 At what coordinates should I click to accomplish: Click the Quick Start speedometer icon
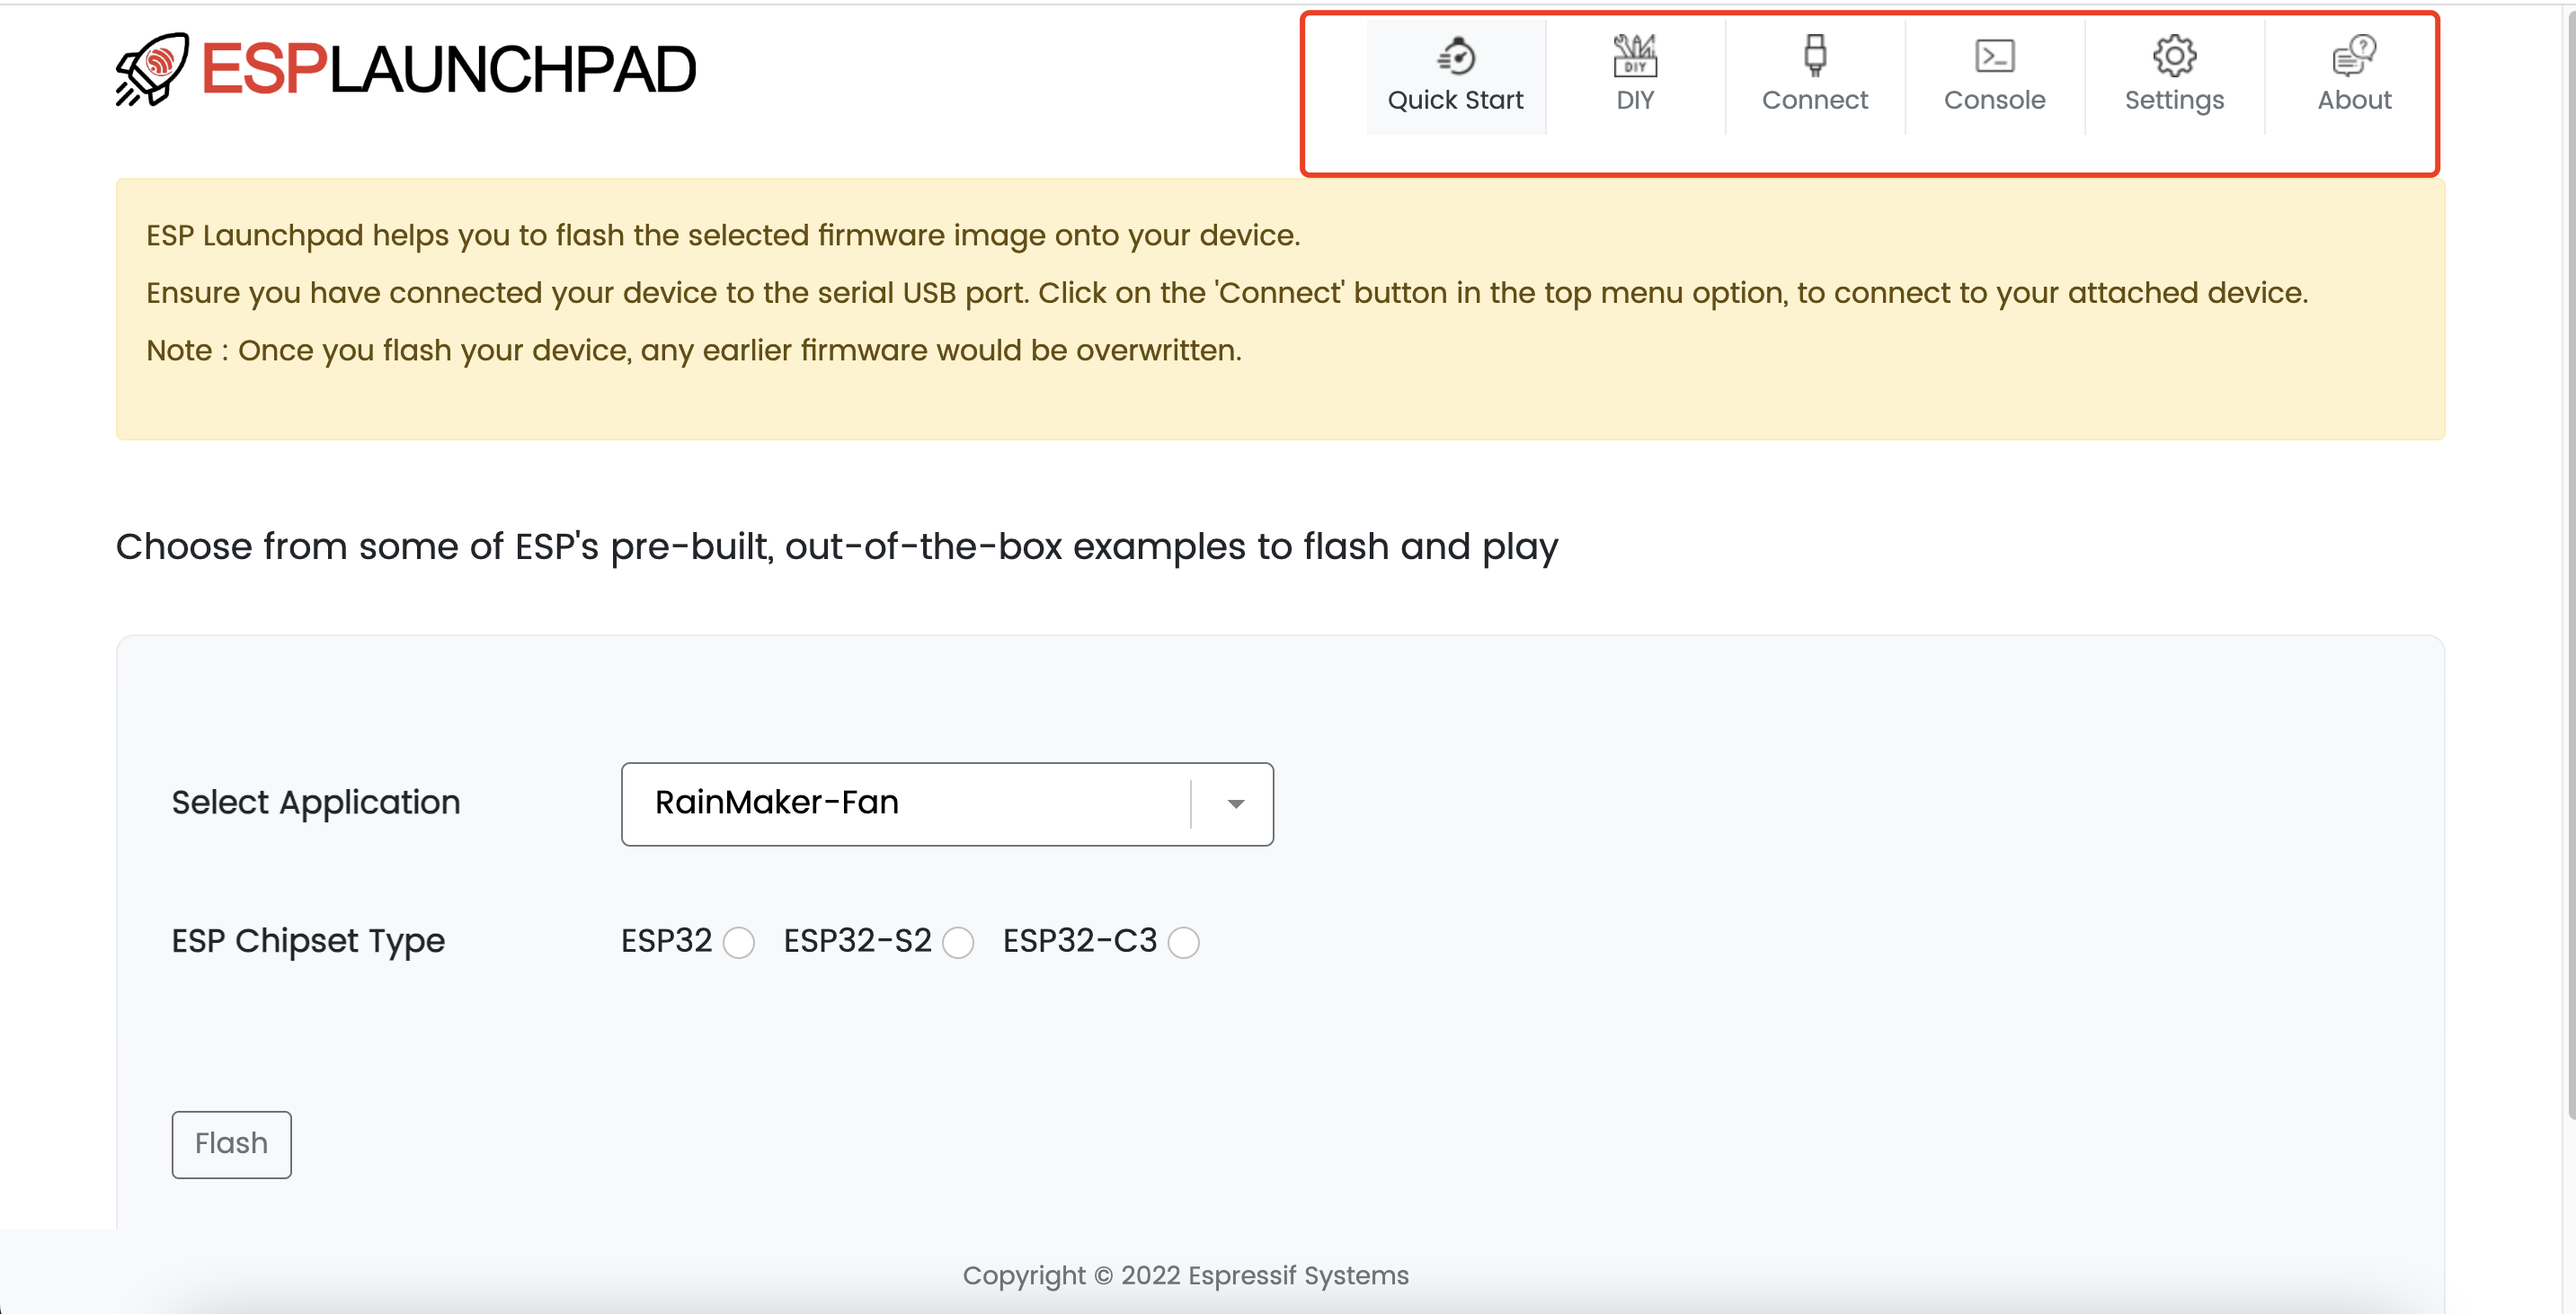(x=1456, y=56)
